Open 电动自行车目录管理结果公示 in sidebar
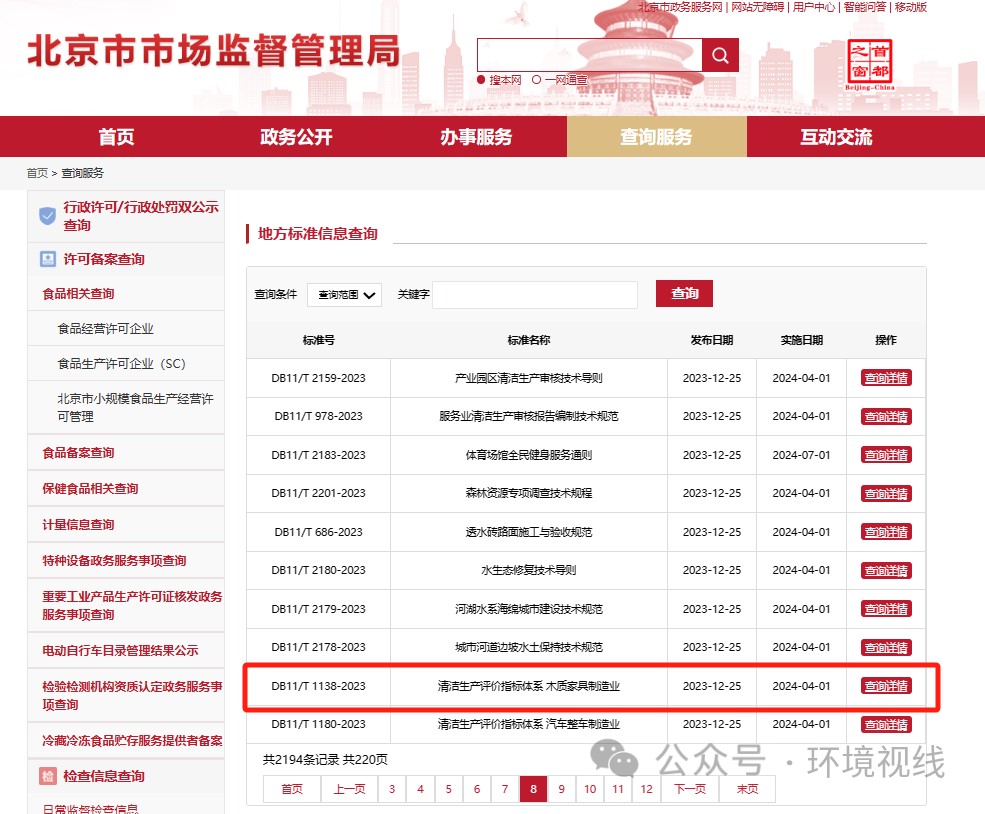 [120, 651]
